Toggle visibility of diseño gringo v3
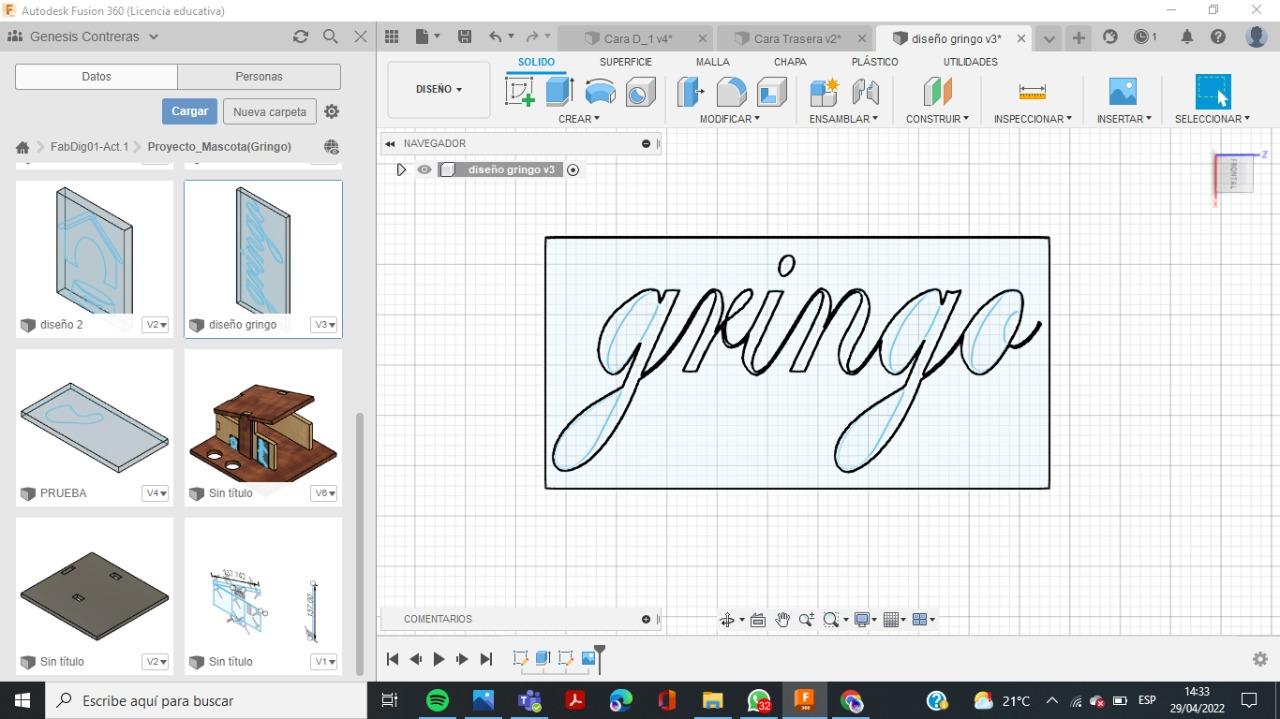 point(424,170)
